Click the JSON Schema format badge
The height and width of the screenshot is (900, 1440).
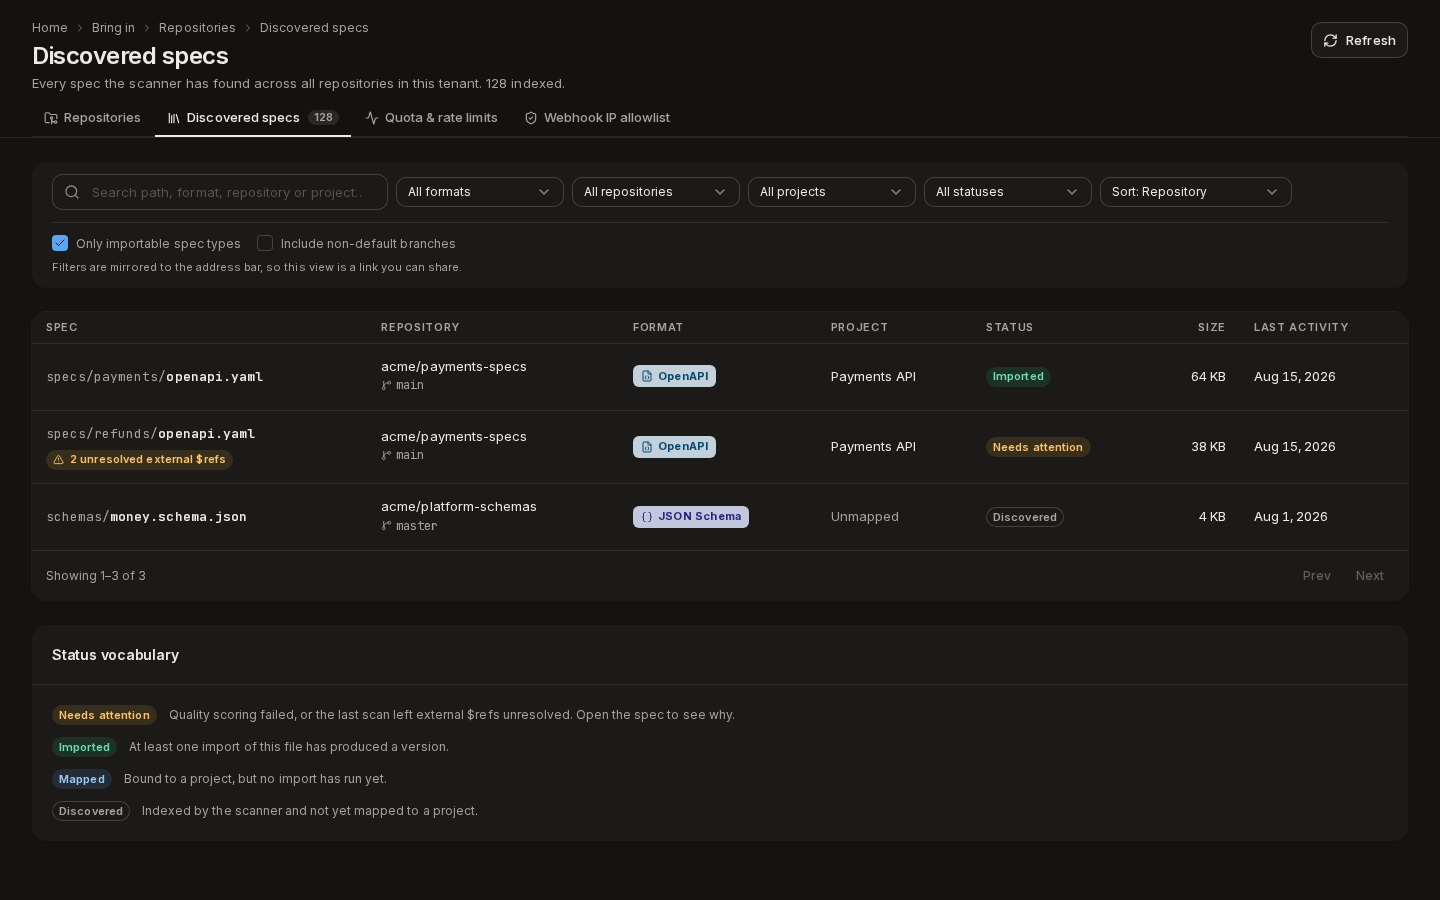691,517
